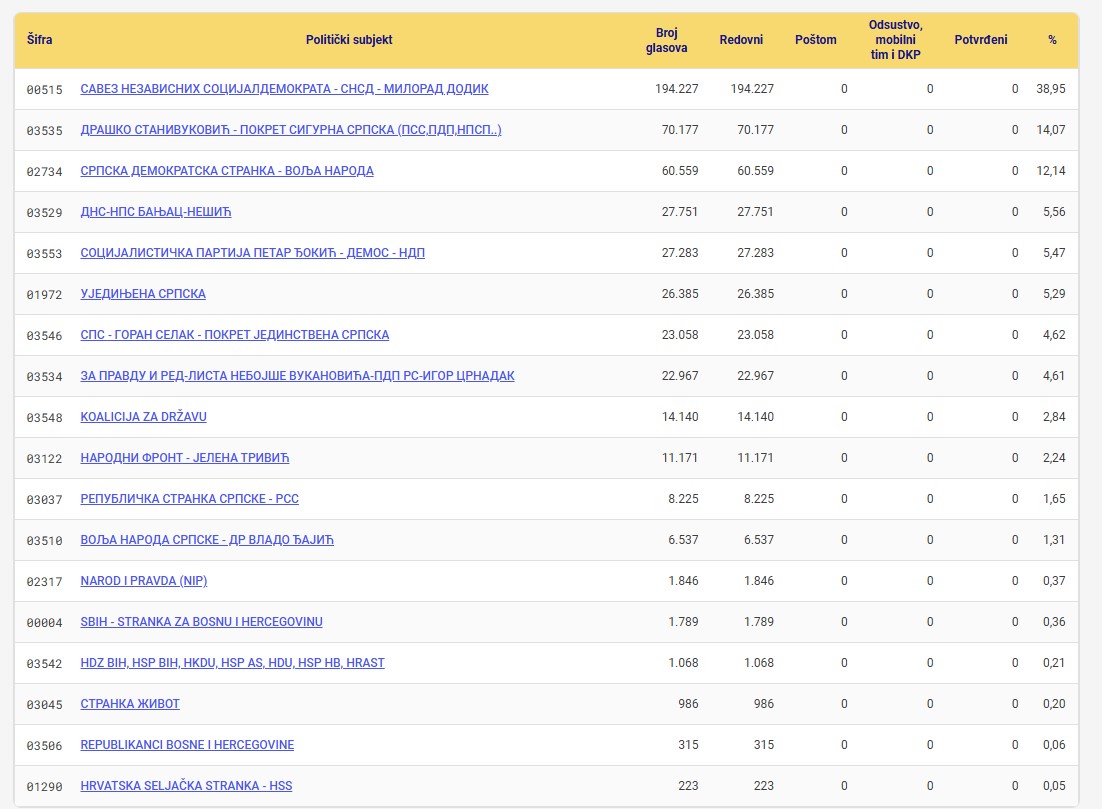The width and height of the screenshot is (1102, 809).
Task: Open the Странка Живот link
Action: pyautogui.click(x=130, y=704)
